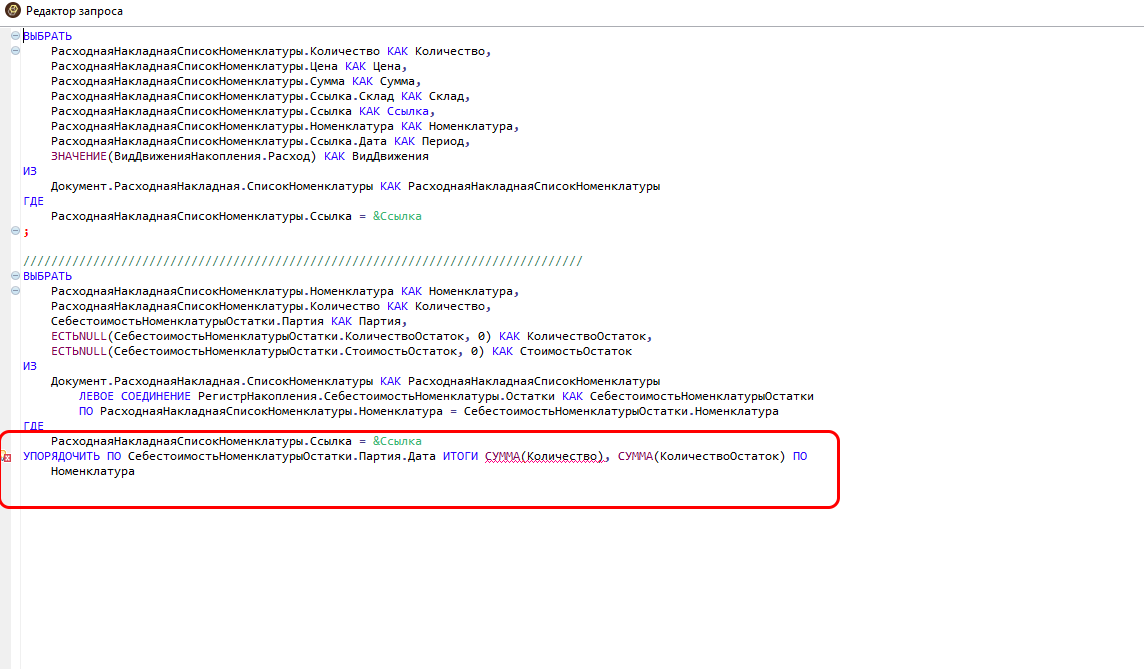Click Редактор запроса window title
Viewport: 1144px width, 669px height.
pyautogui.click(x=74, y=11)
